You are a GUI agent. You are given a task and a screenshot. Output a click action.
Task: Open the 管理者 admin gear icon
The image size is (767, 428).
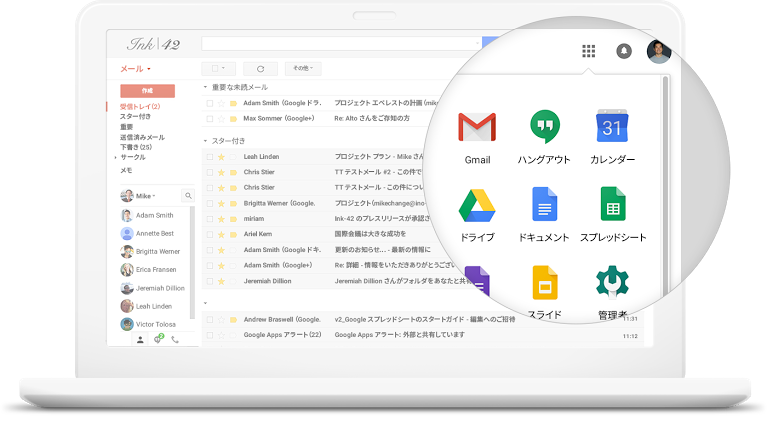click(612, 281)
